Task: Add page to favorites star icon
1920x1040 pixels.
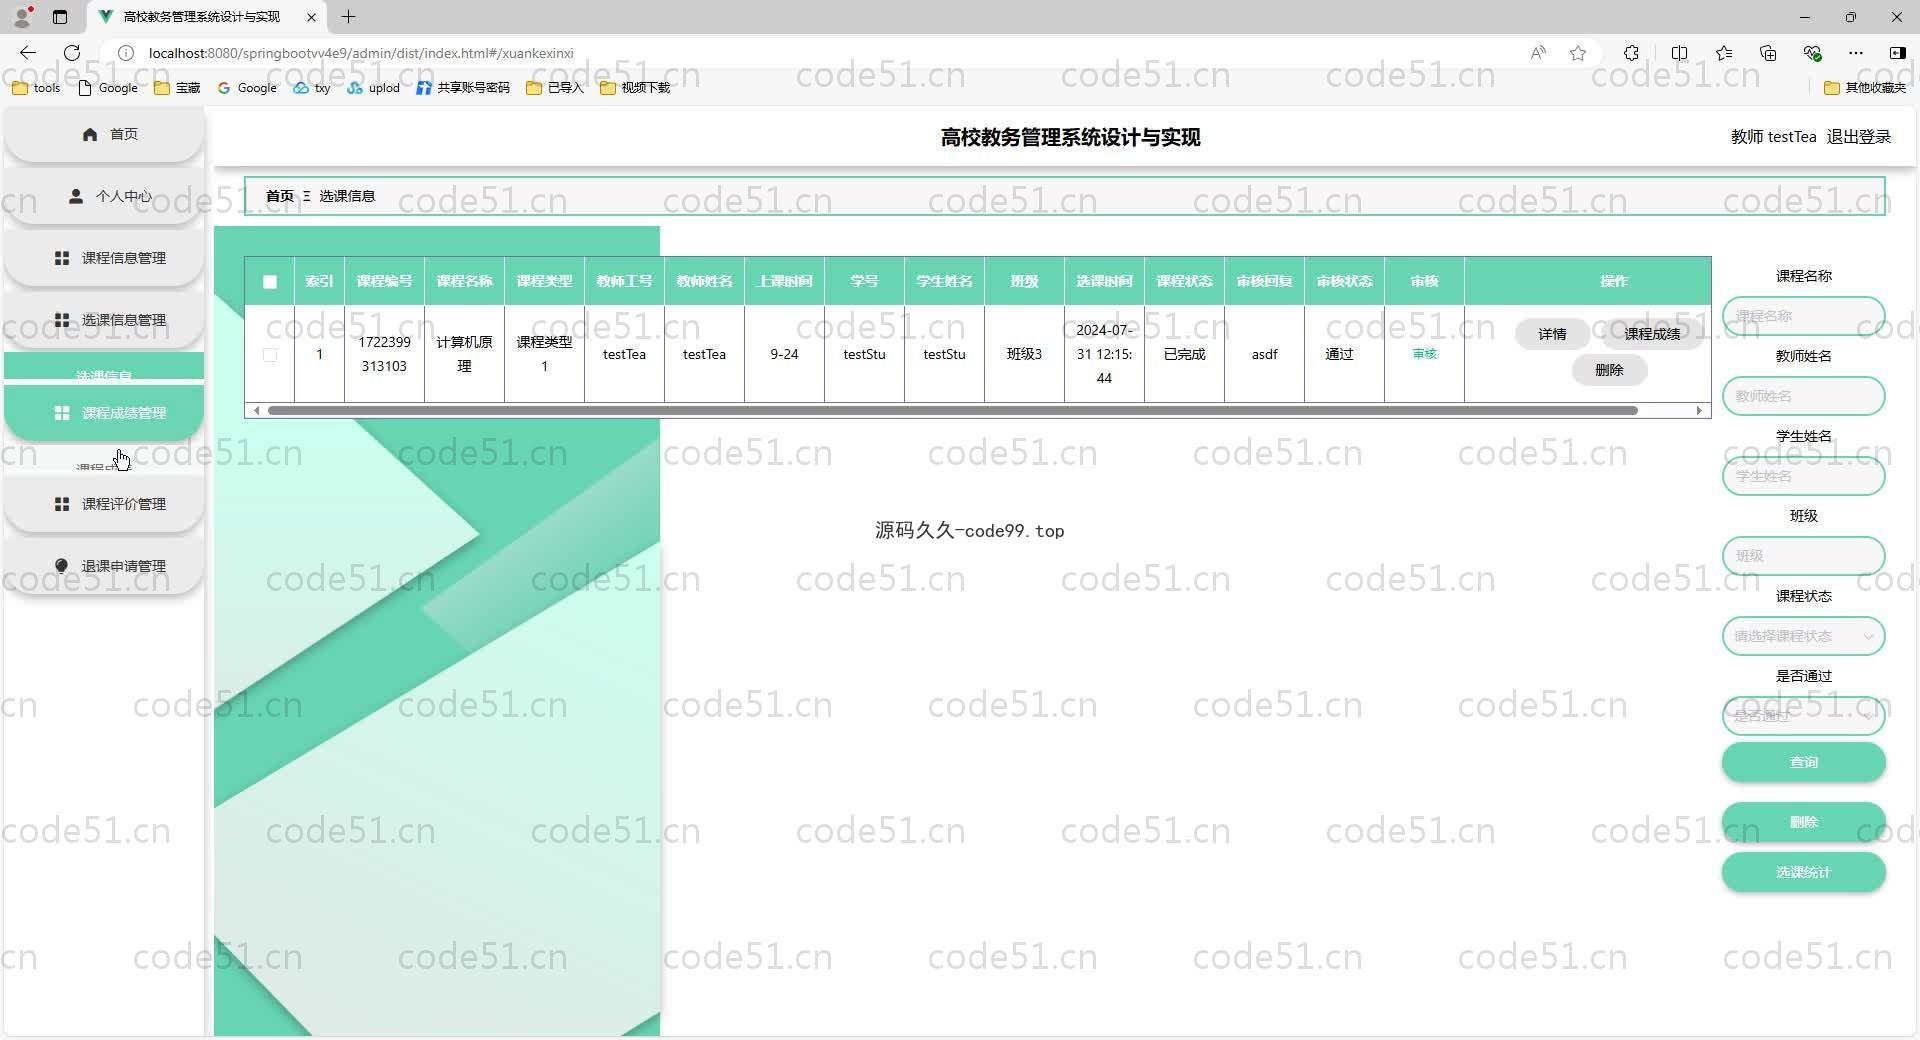Action: 1578,53
